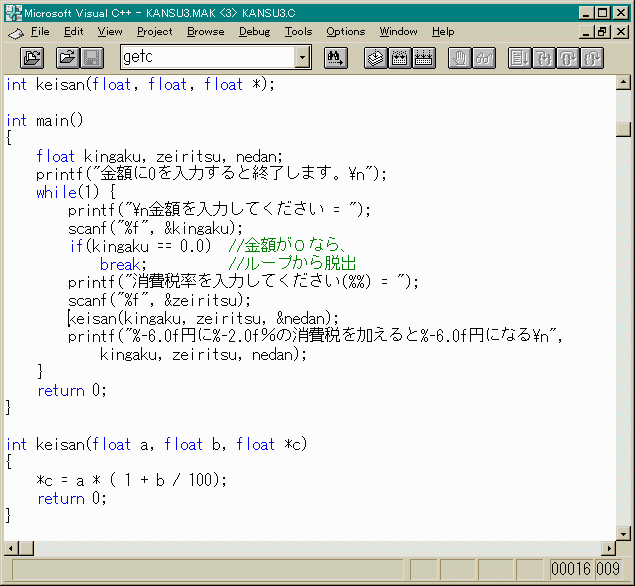Click the Options menu
This screenshot has width=635, height=586.
click(x=345, y=32)
